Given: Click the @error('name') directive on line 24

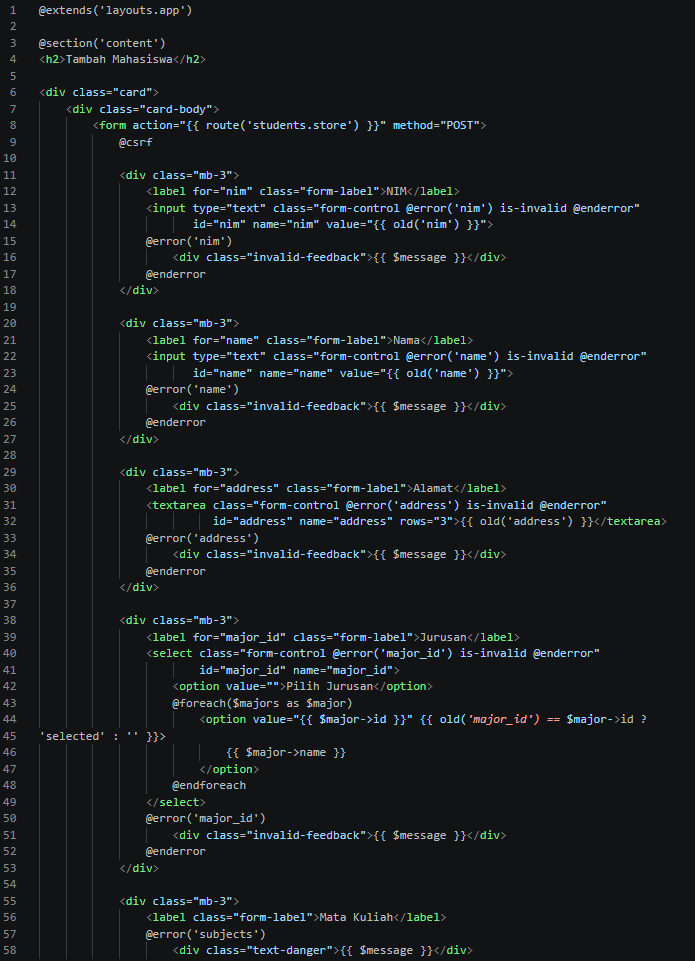Looking at the screenshot, I should [x=192, y=389].
